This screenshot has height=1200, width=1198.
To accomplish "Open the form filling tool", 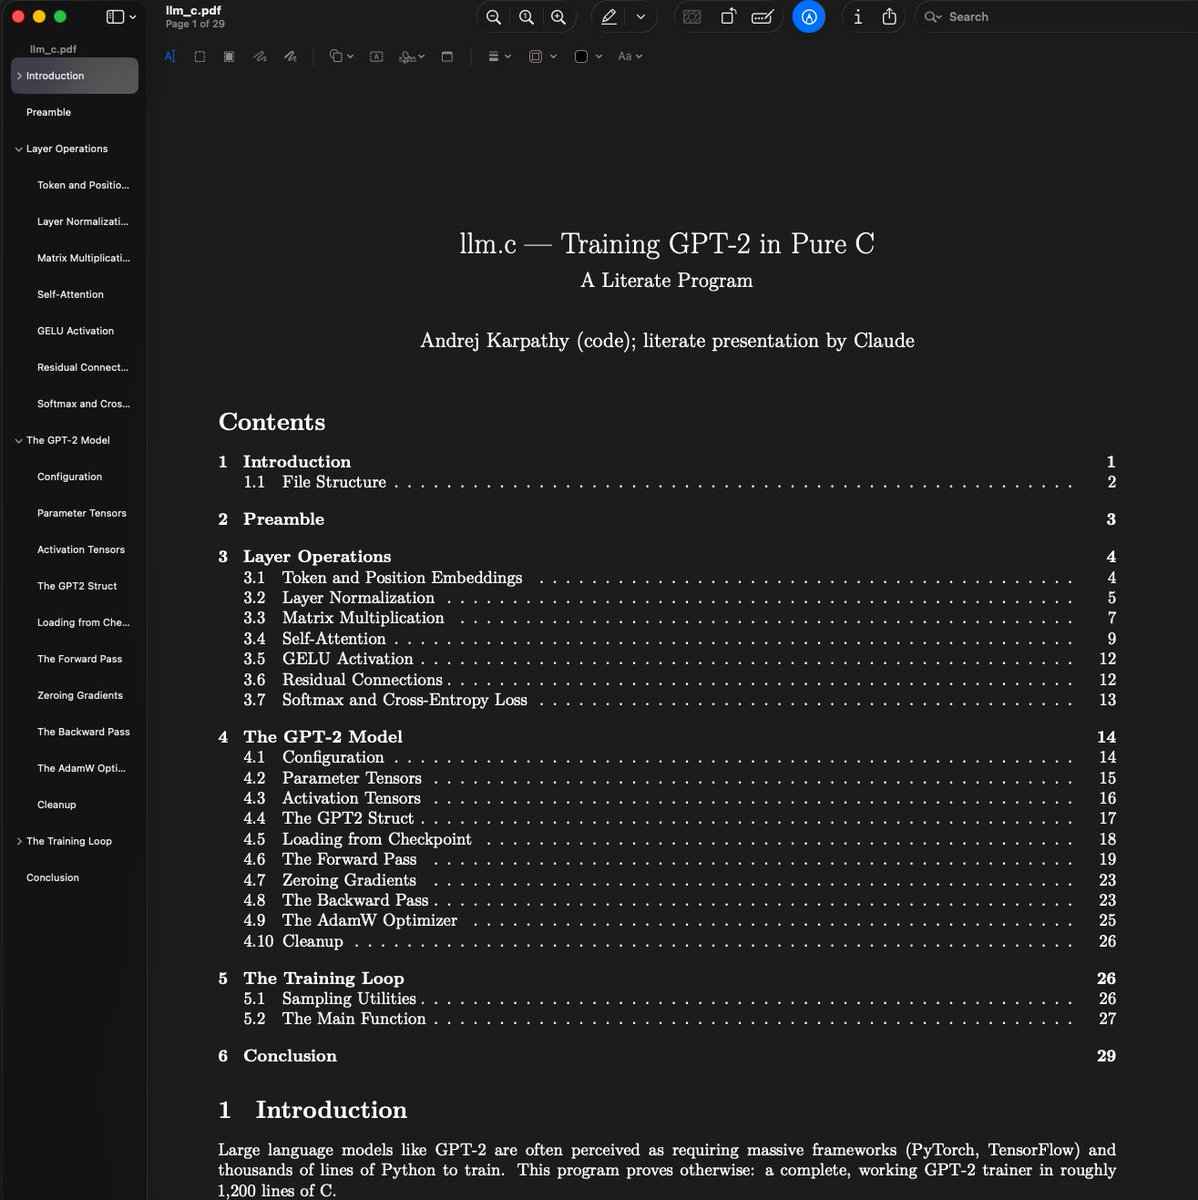I will point(762,17).
